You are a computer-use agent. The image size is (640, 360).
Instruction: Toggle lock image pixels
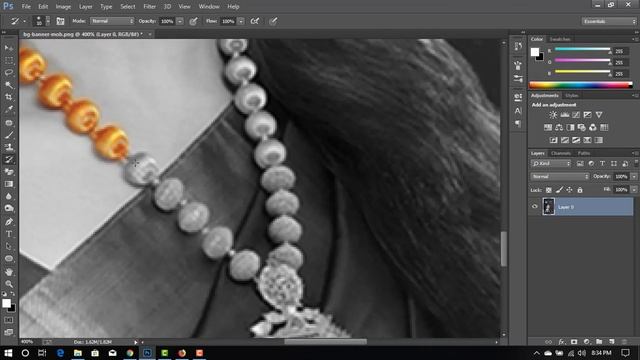(x=559, y=190)
